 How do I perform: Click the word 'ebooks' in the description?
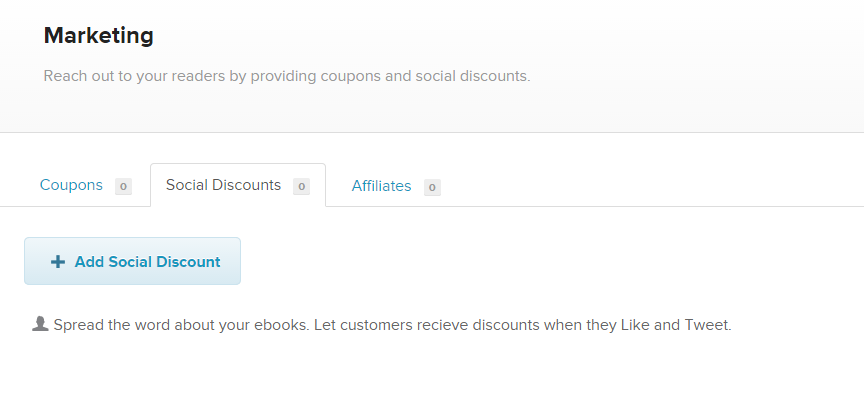coord(282,325)
